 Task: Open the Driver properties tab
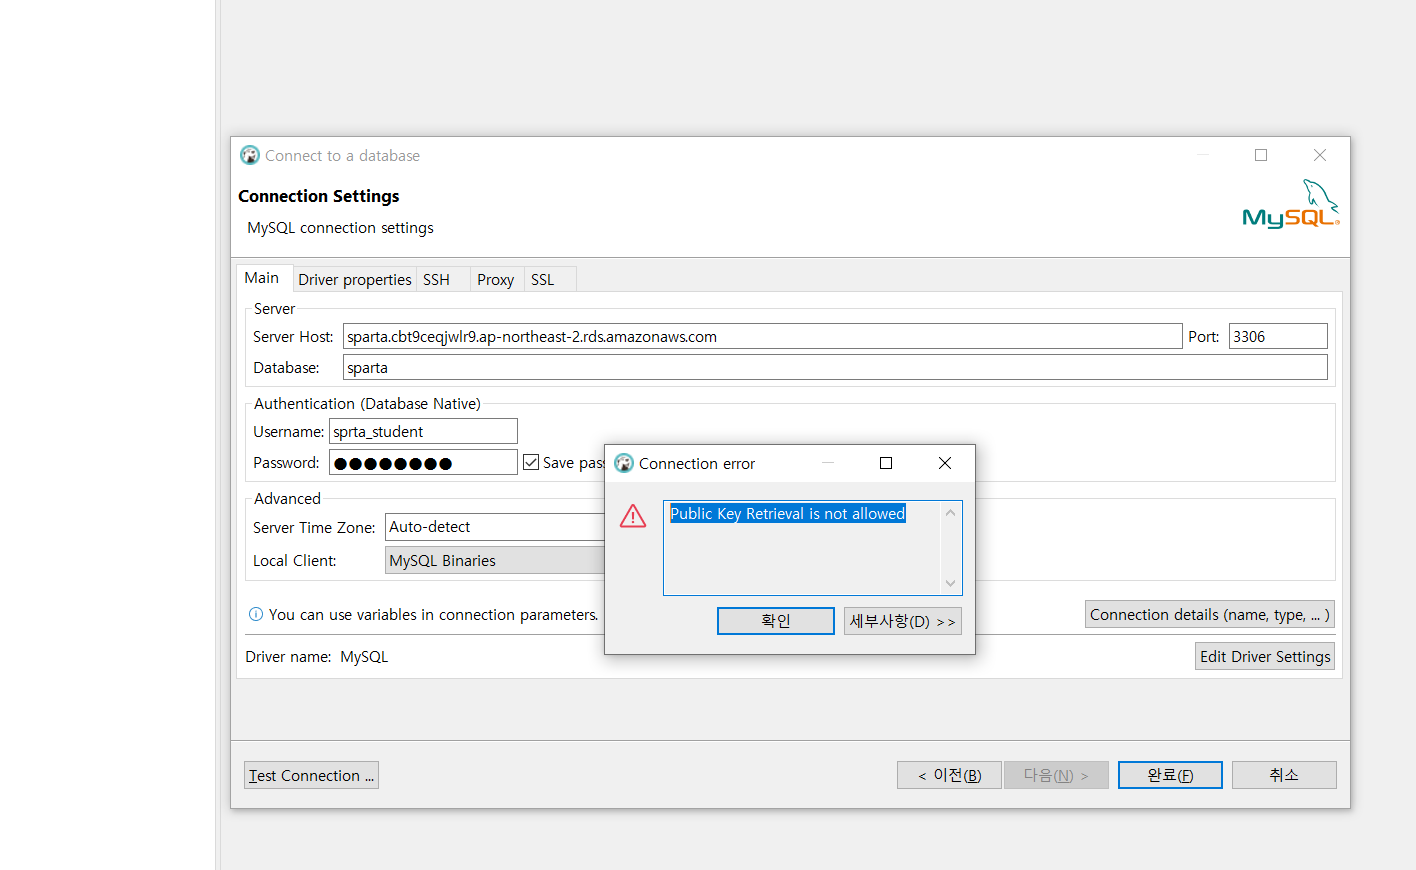pos(355,280)
